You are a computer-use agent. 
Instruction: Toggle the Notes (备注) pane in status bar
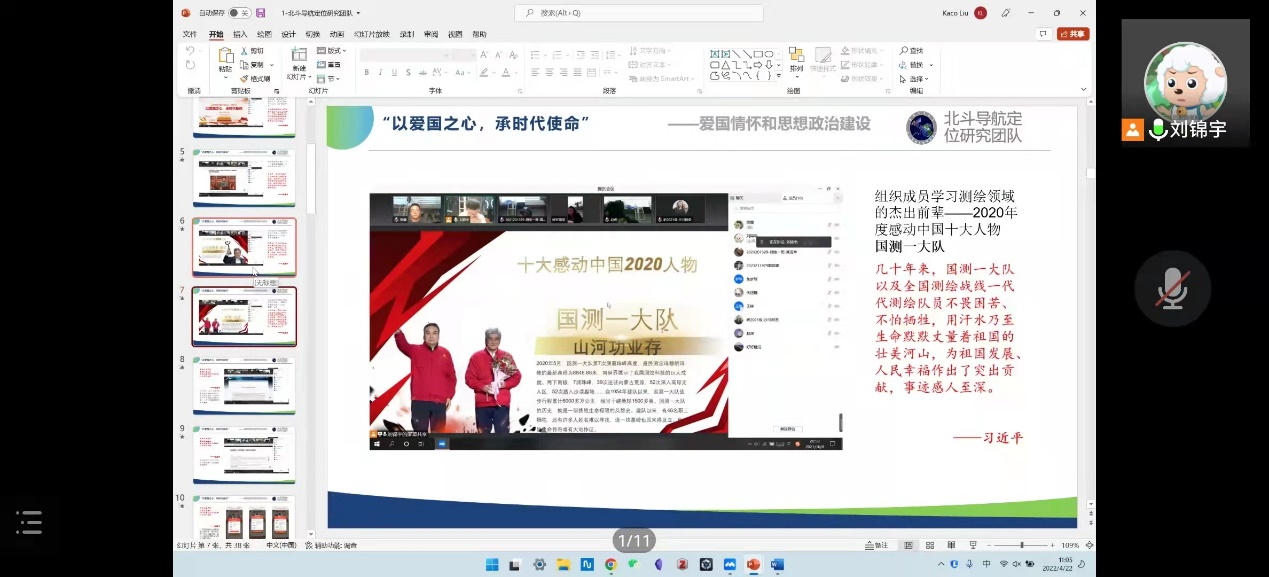(x=875, y=545)
